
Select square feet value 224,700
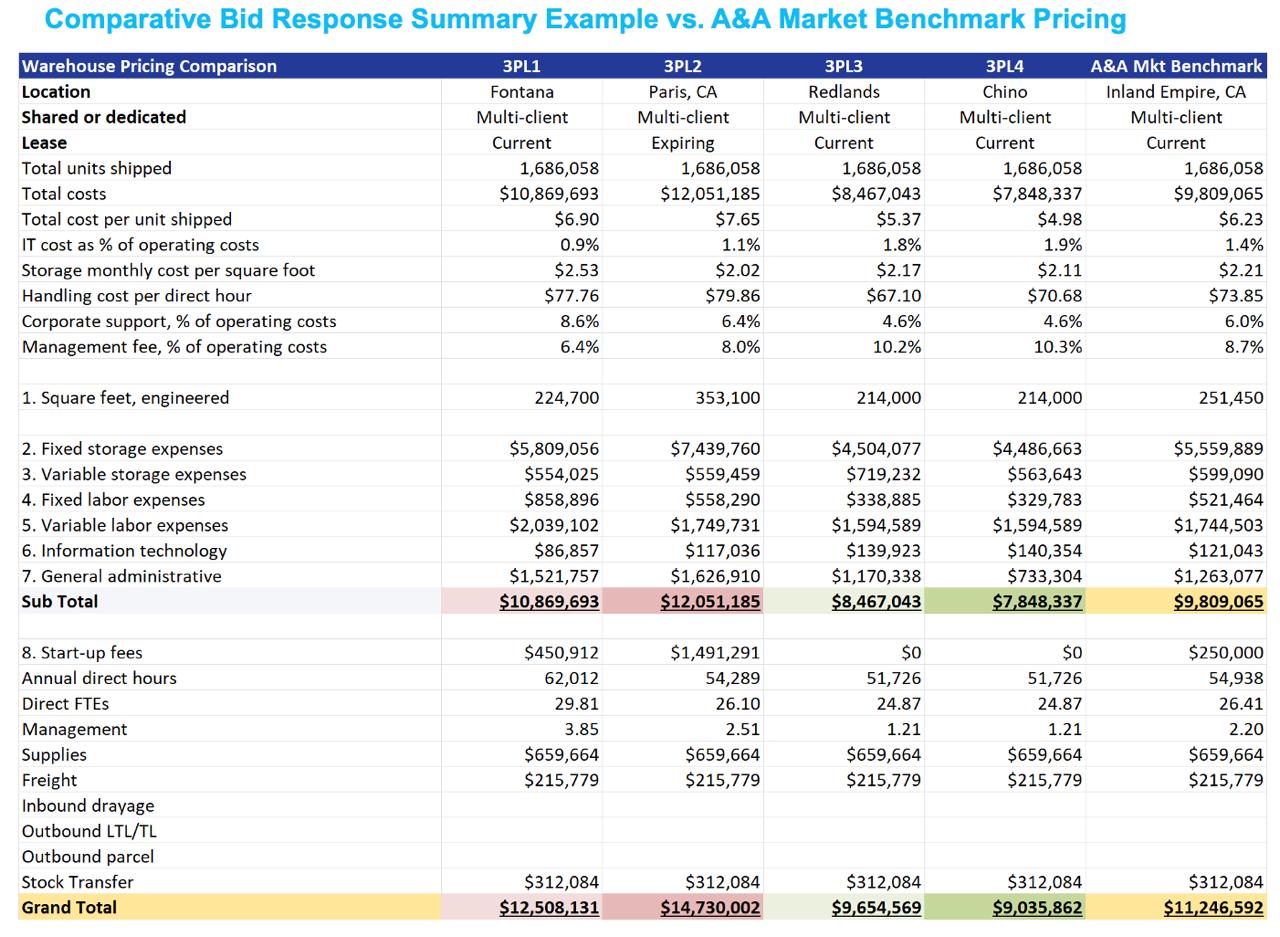tap(567, 398)
